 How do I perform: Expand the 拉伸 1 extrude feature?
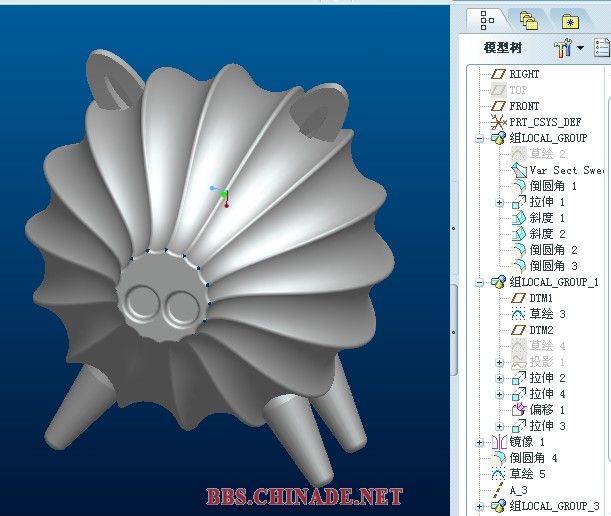(x=500, y=202)
